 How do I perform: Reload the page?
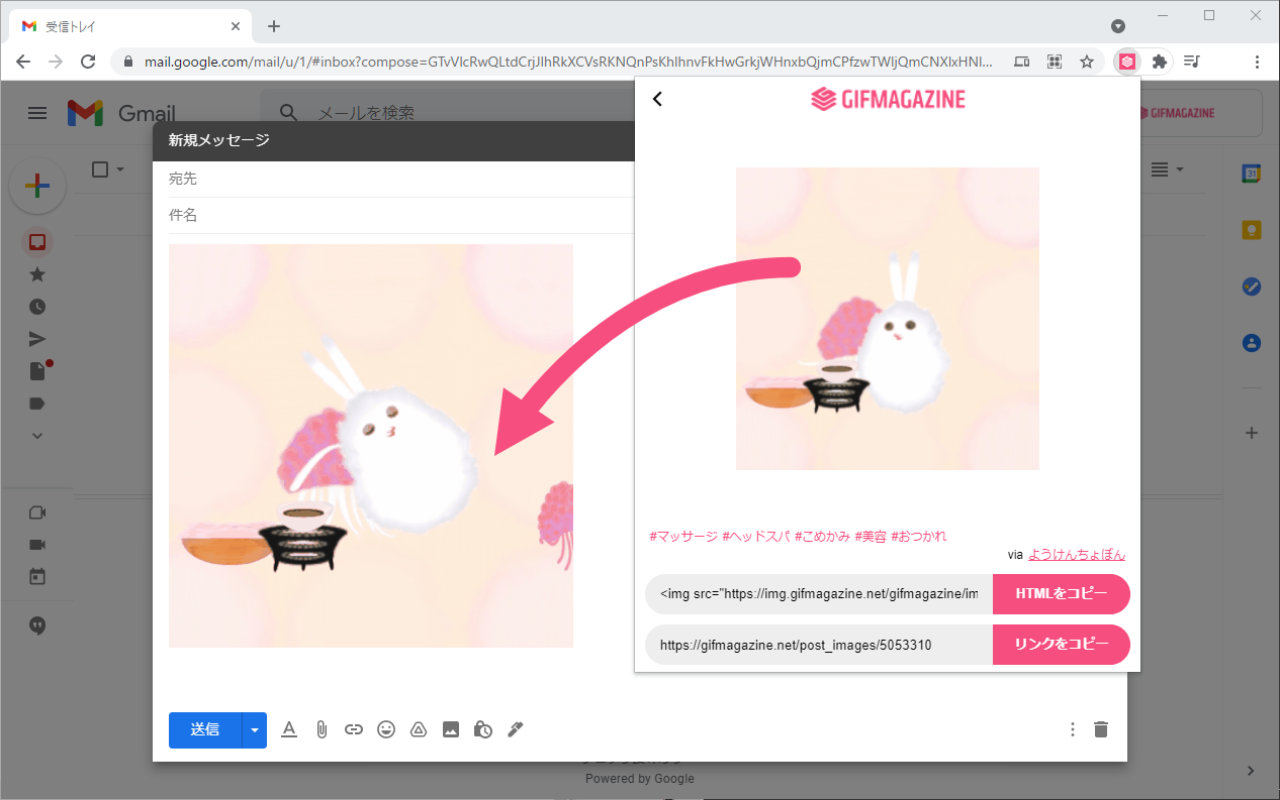(x=88, y=61)
